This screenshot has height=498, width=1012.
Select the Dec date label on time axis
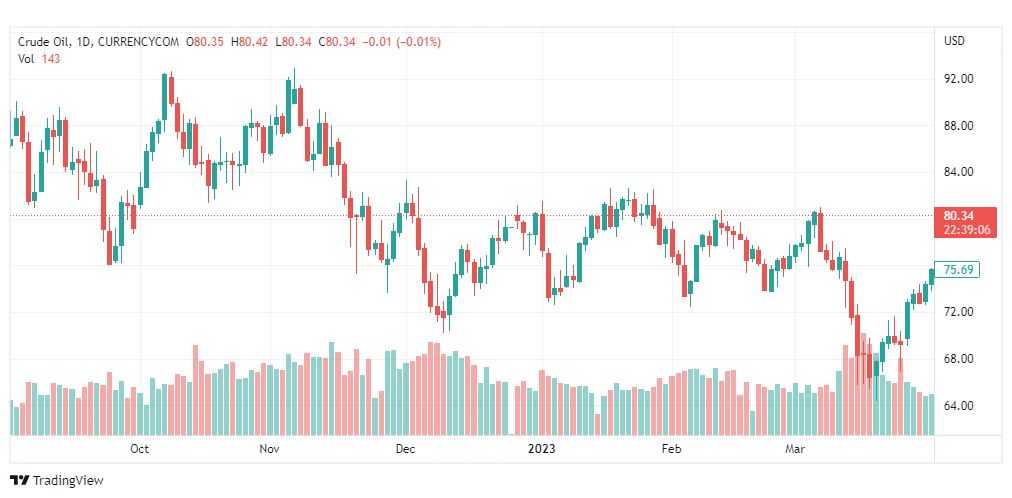[404, 450]
